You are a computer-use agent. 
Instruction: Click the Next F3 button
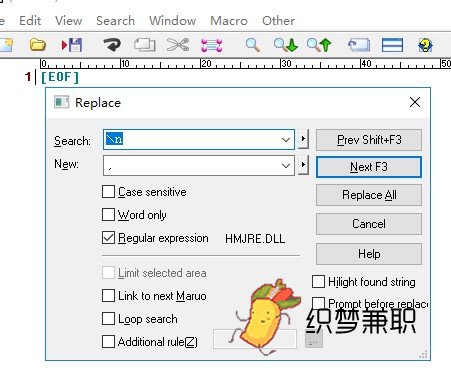click(369, 167)
